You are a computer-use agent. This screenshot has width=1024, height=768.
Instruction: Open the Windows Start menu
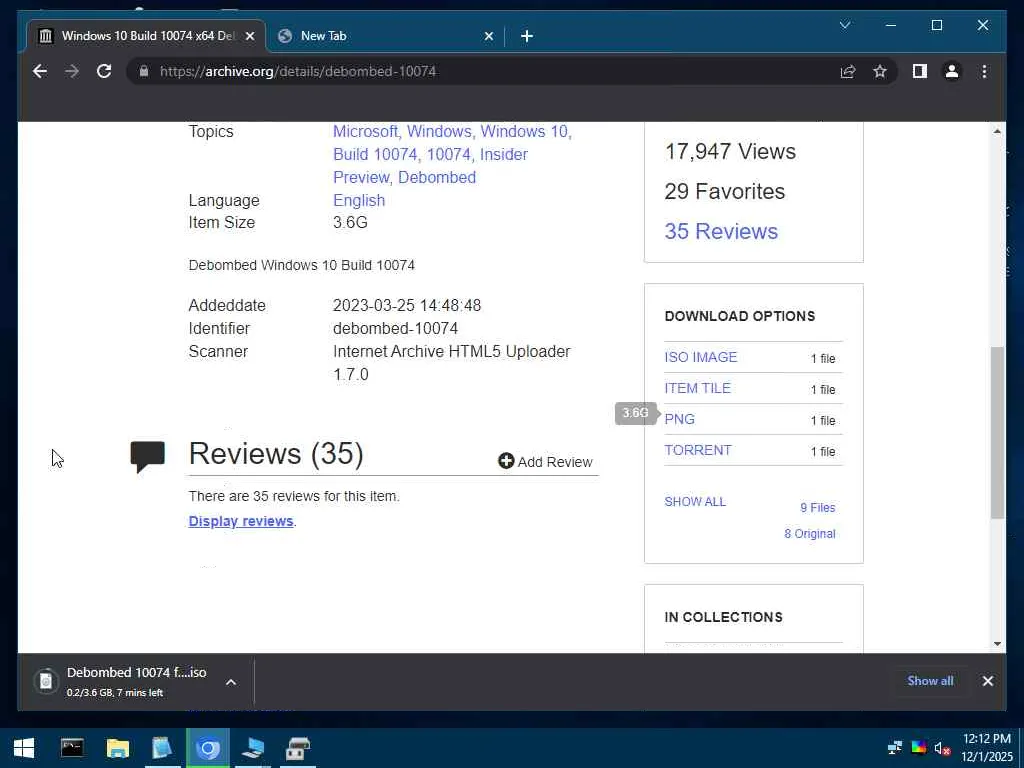24,748
